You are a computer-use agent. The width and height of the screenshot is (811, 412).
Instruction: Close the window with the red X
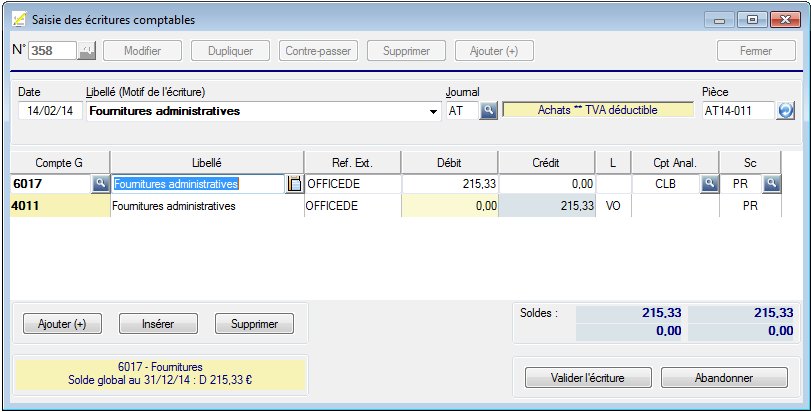click(786, 20)
